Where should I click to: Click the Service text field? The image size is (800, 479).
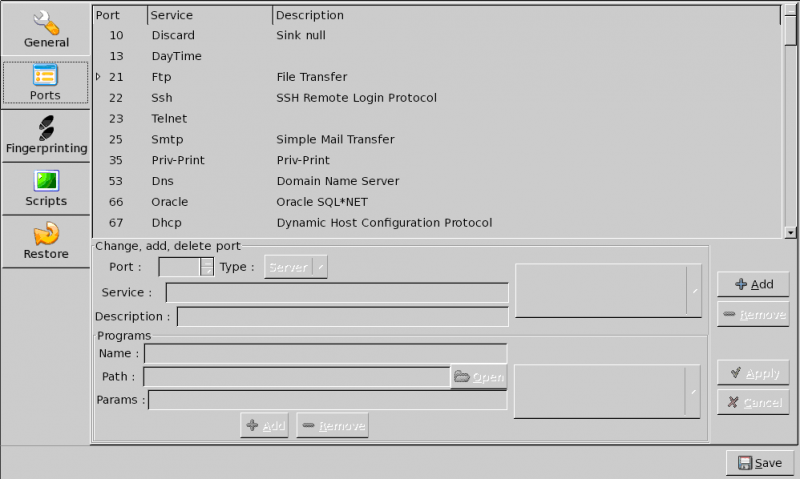[x=337, y=293]
